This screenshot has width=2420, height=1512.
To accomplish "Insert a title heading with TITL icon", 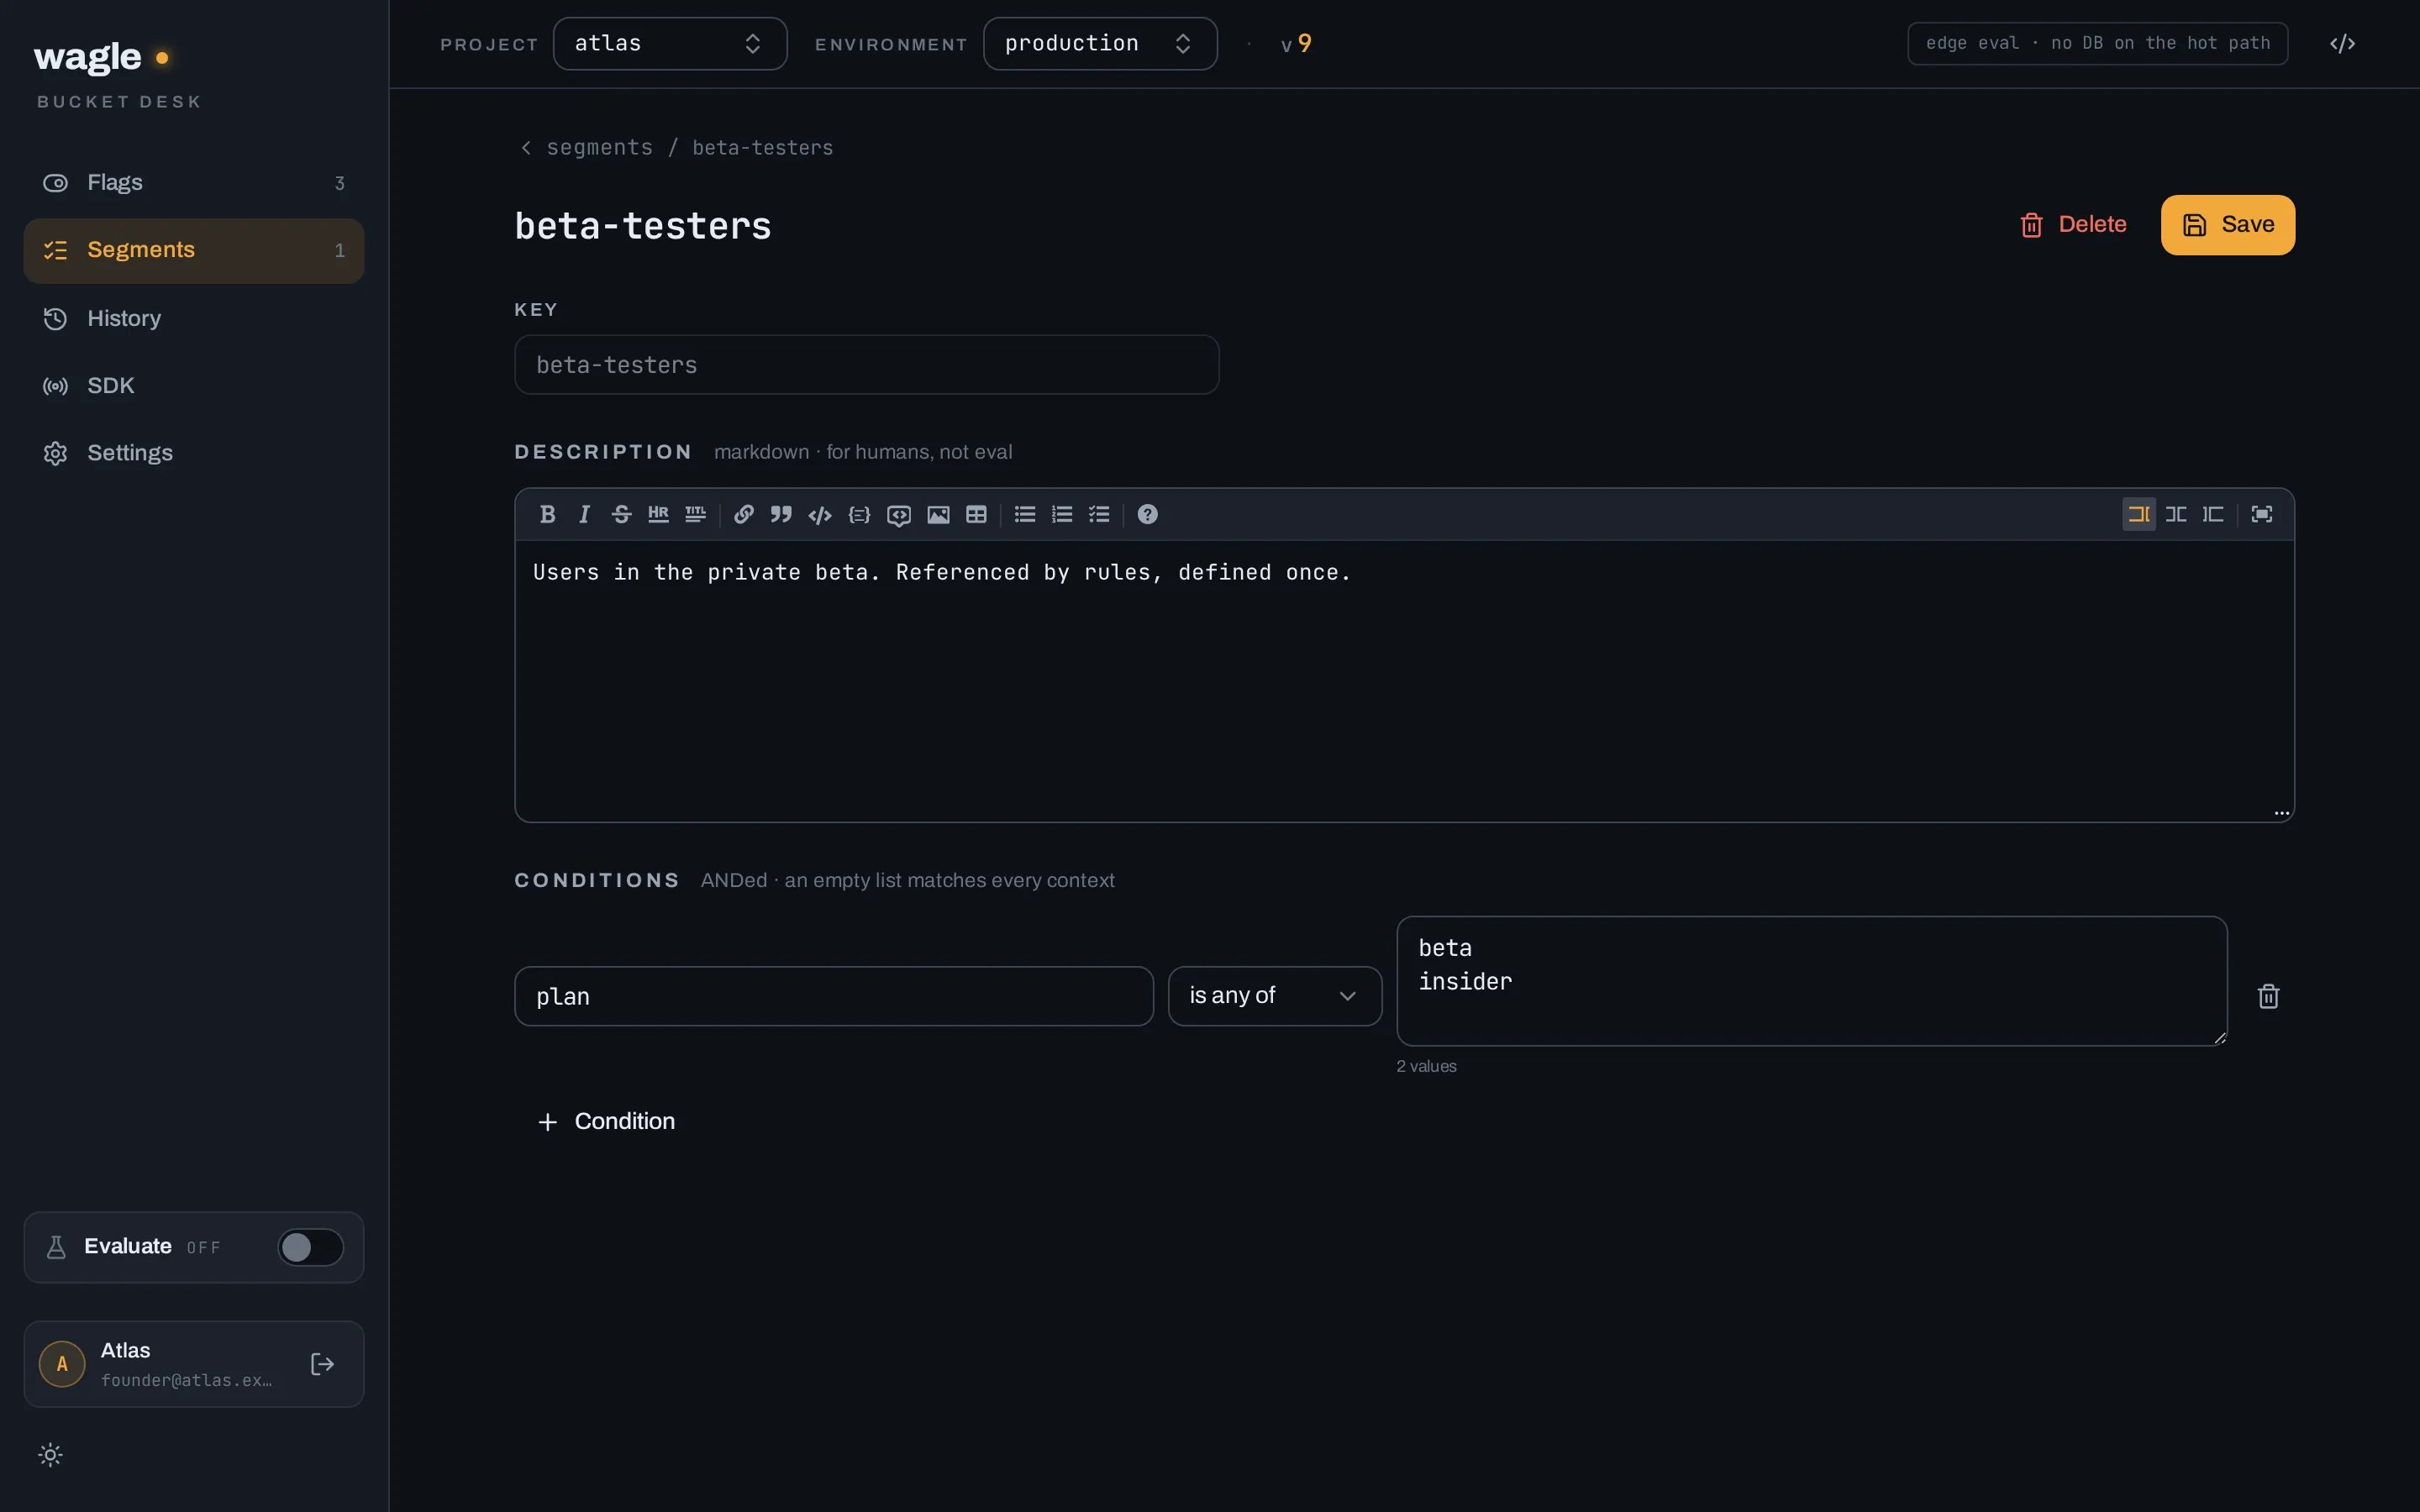I will click(695, 514).
